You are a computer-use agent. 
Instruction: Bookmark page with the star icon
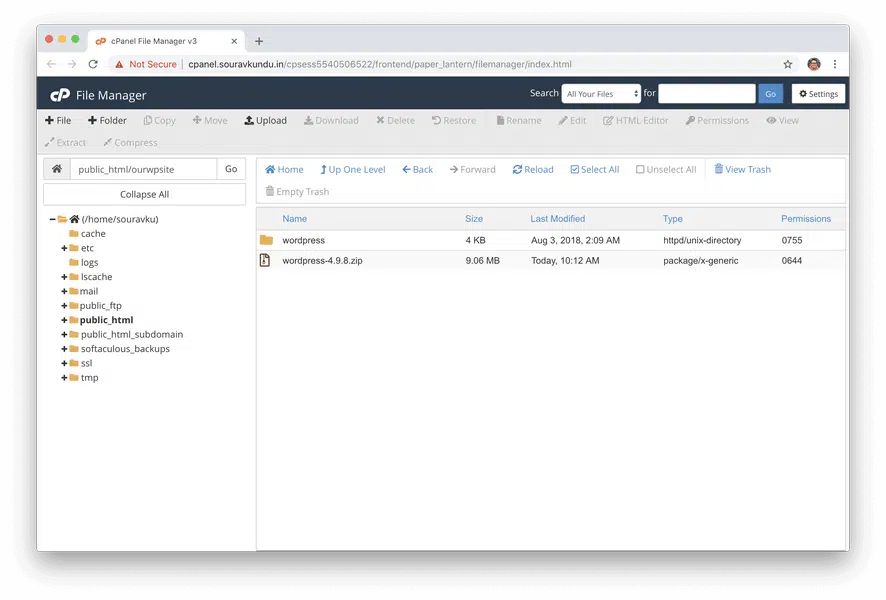pyautogui.click(x=787, y=64)
